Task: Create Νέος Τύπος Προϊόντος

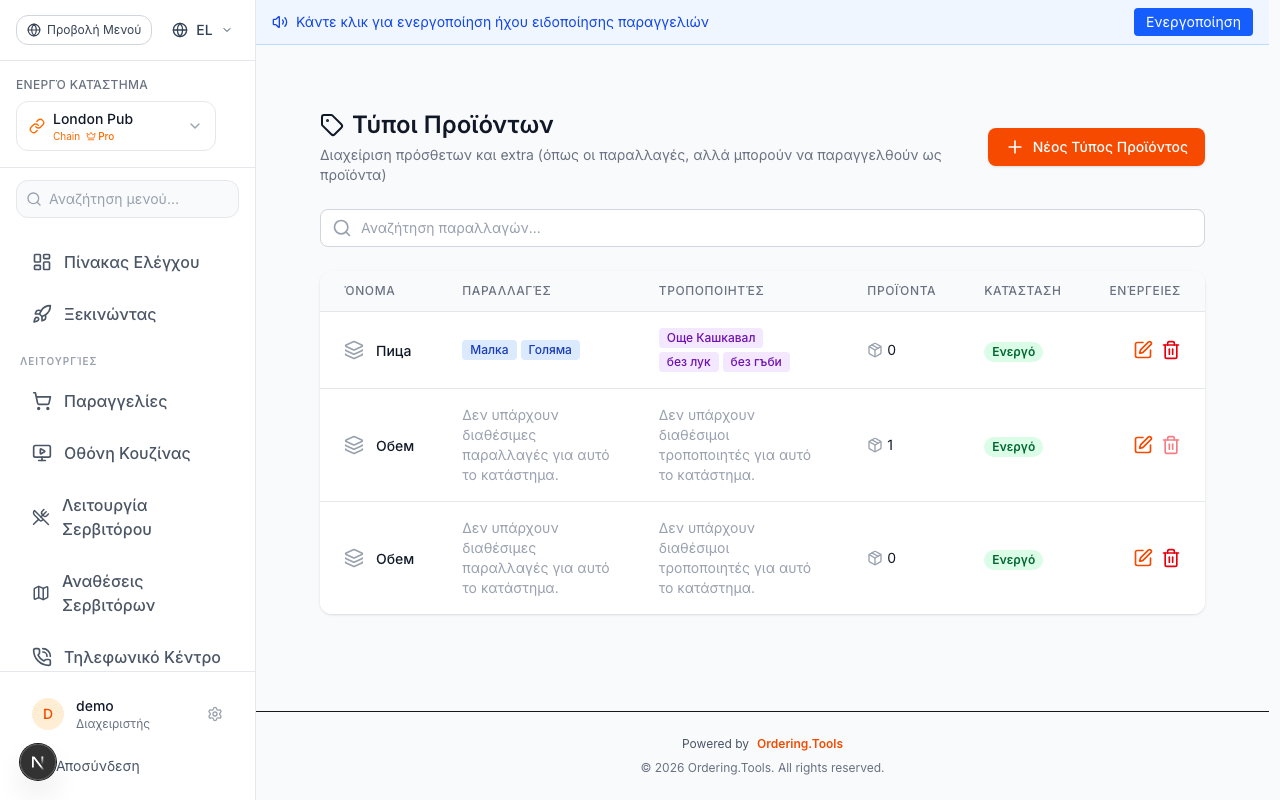Action: tap(1096, 147)
